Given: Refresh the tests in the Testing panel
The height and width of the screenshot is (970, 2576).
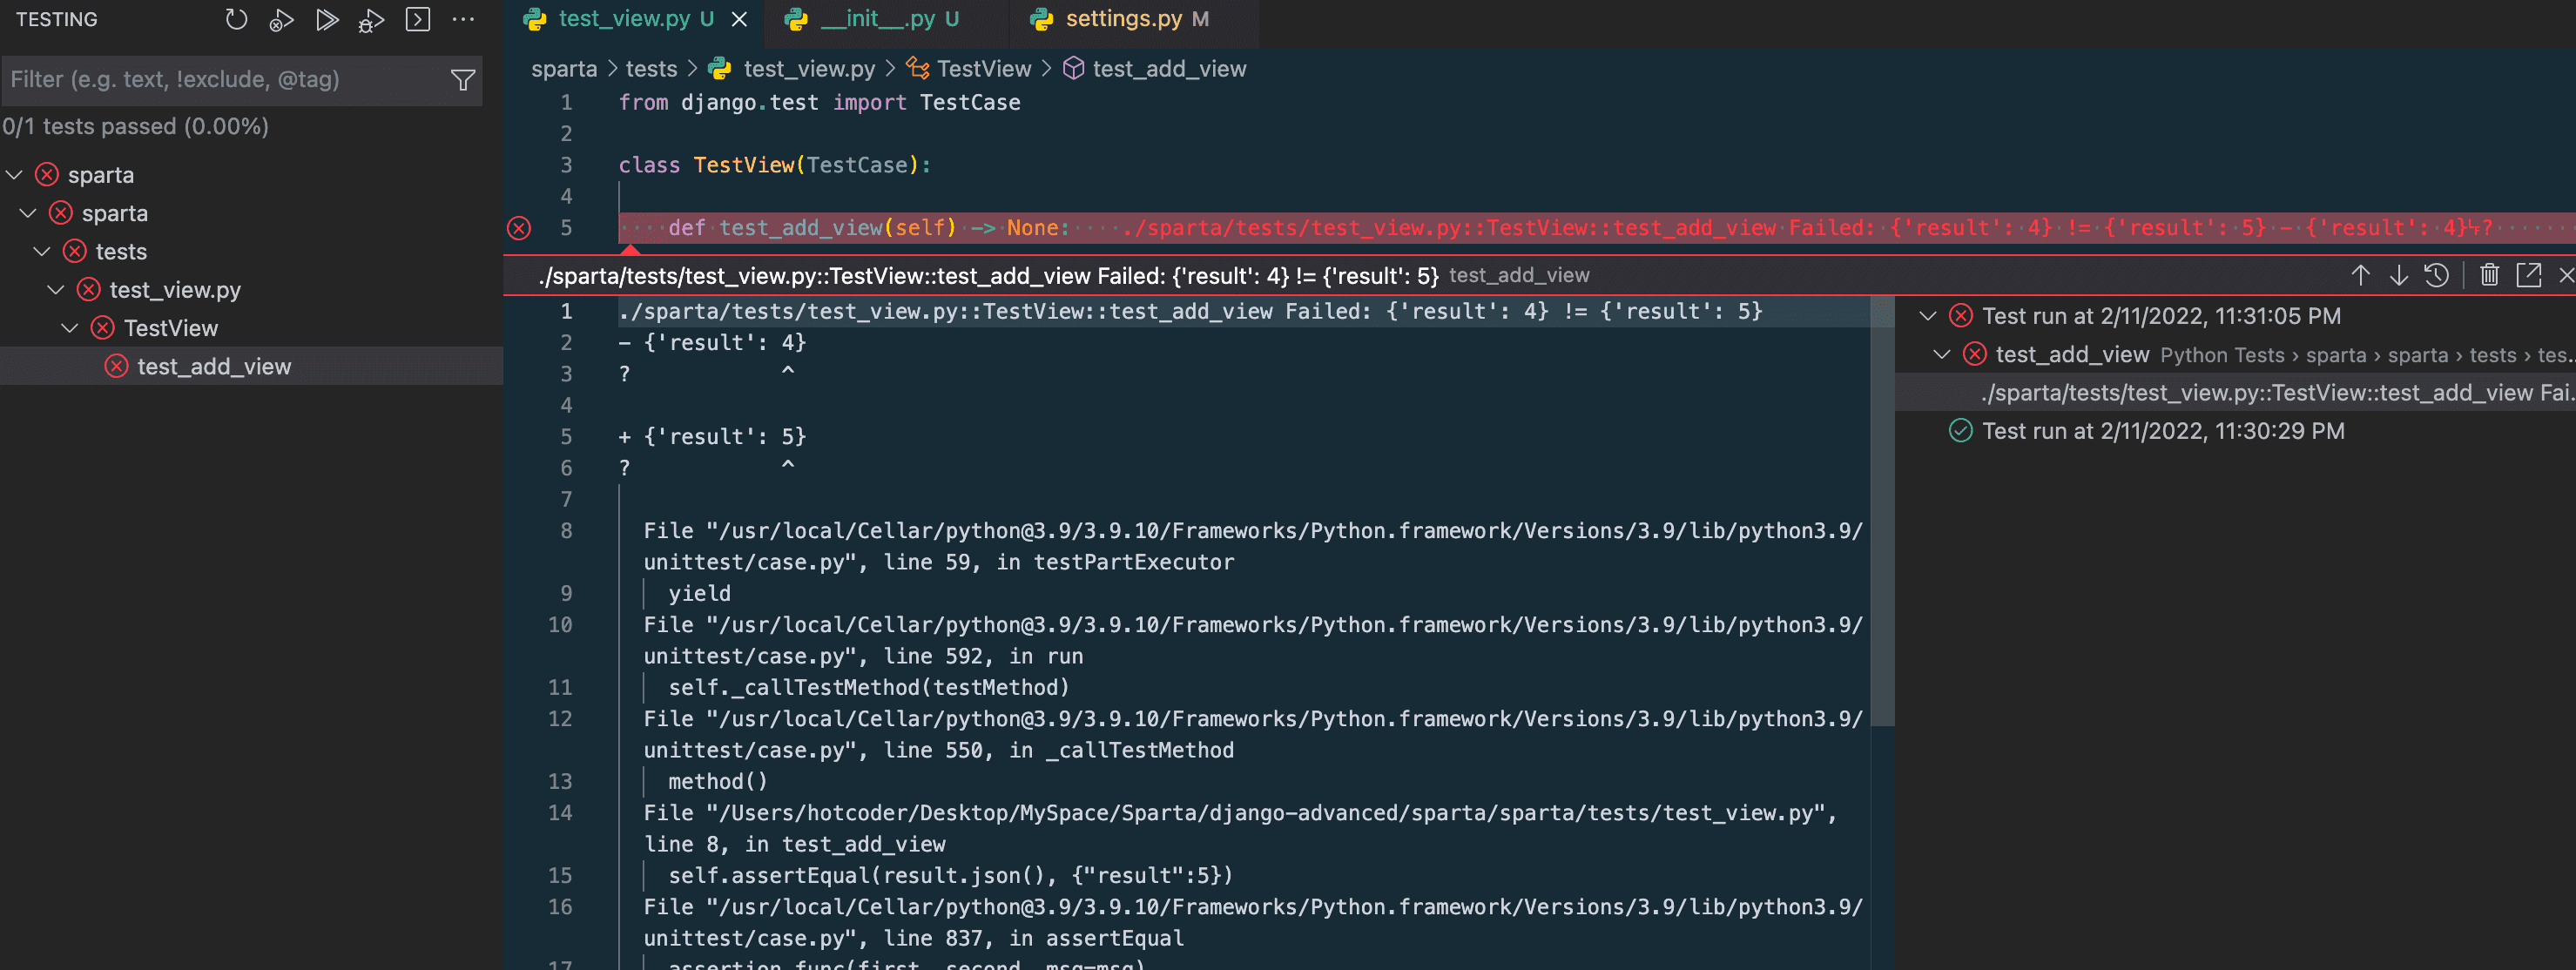Looking at the screenshot, I should [x=237, y=19].
